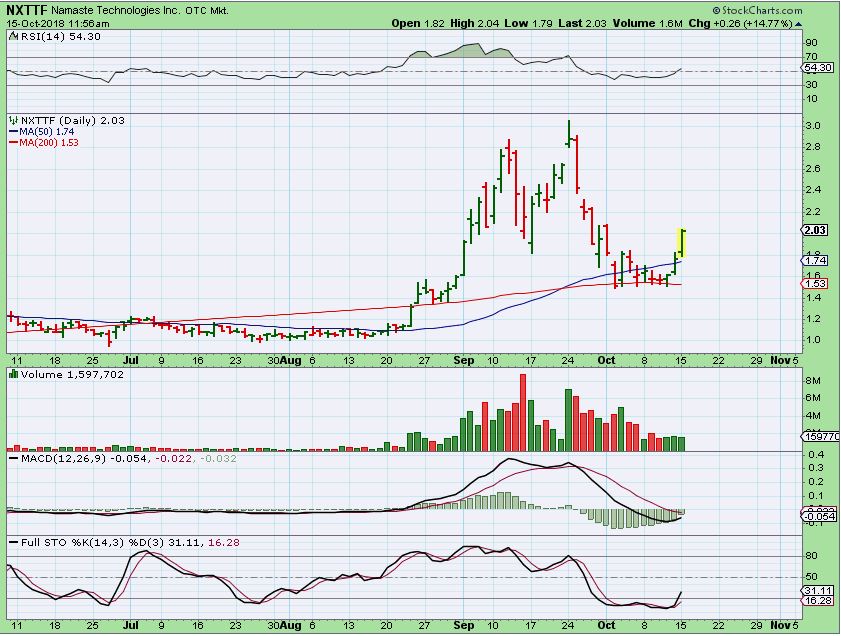Click the Open 1.82 value
841x636 pixels.
(418, 24)
